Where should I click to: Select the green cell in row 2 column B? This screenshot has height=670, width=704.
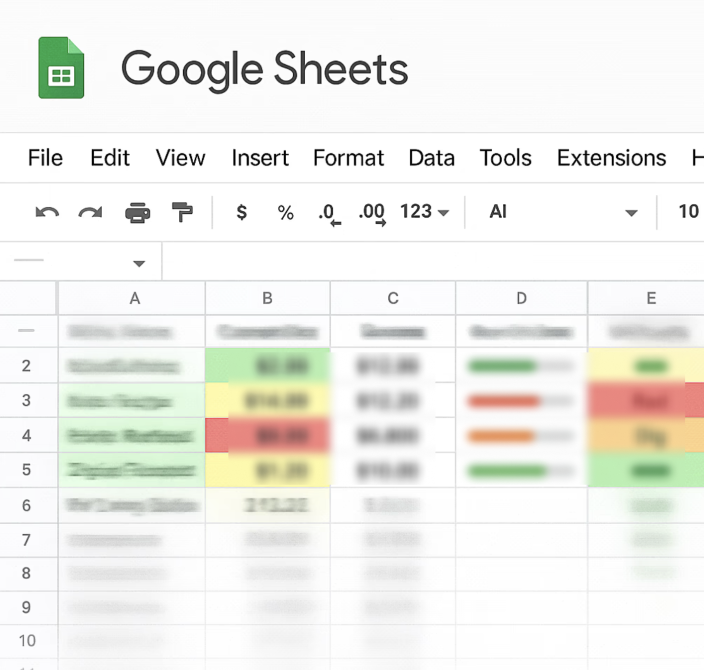268,366
